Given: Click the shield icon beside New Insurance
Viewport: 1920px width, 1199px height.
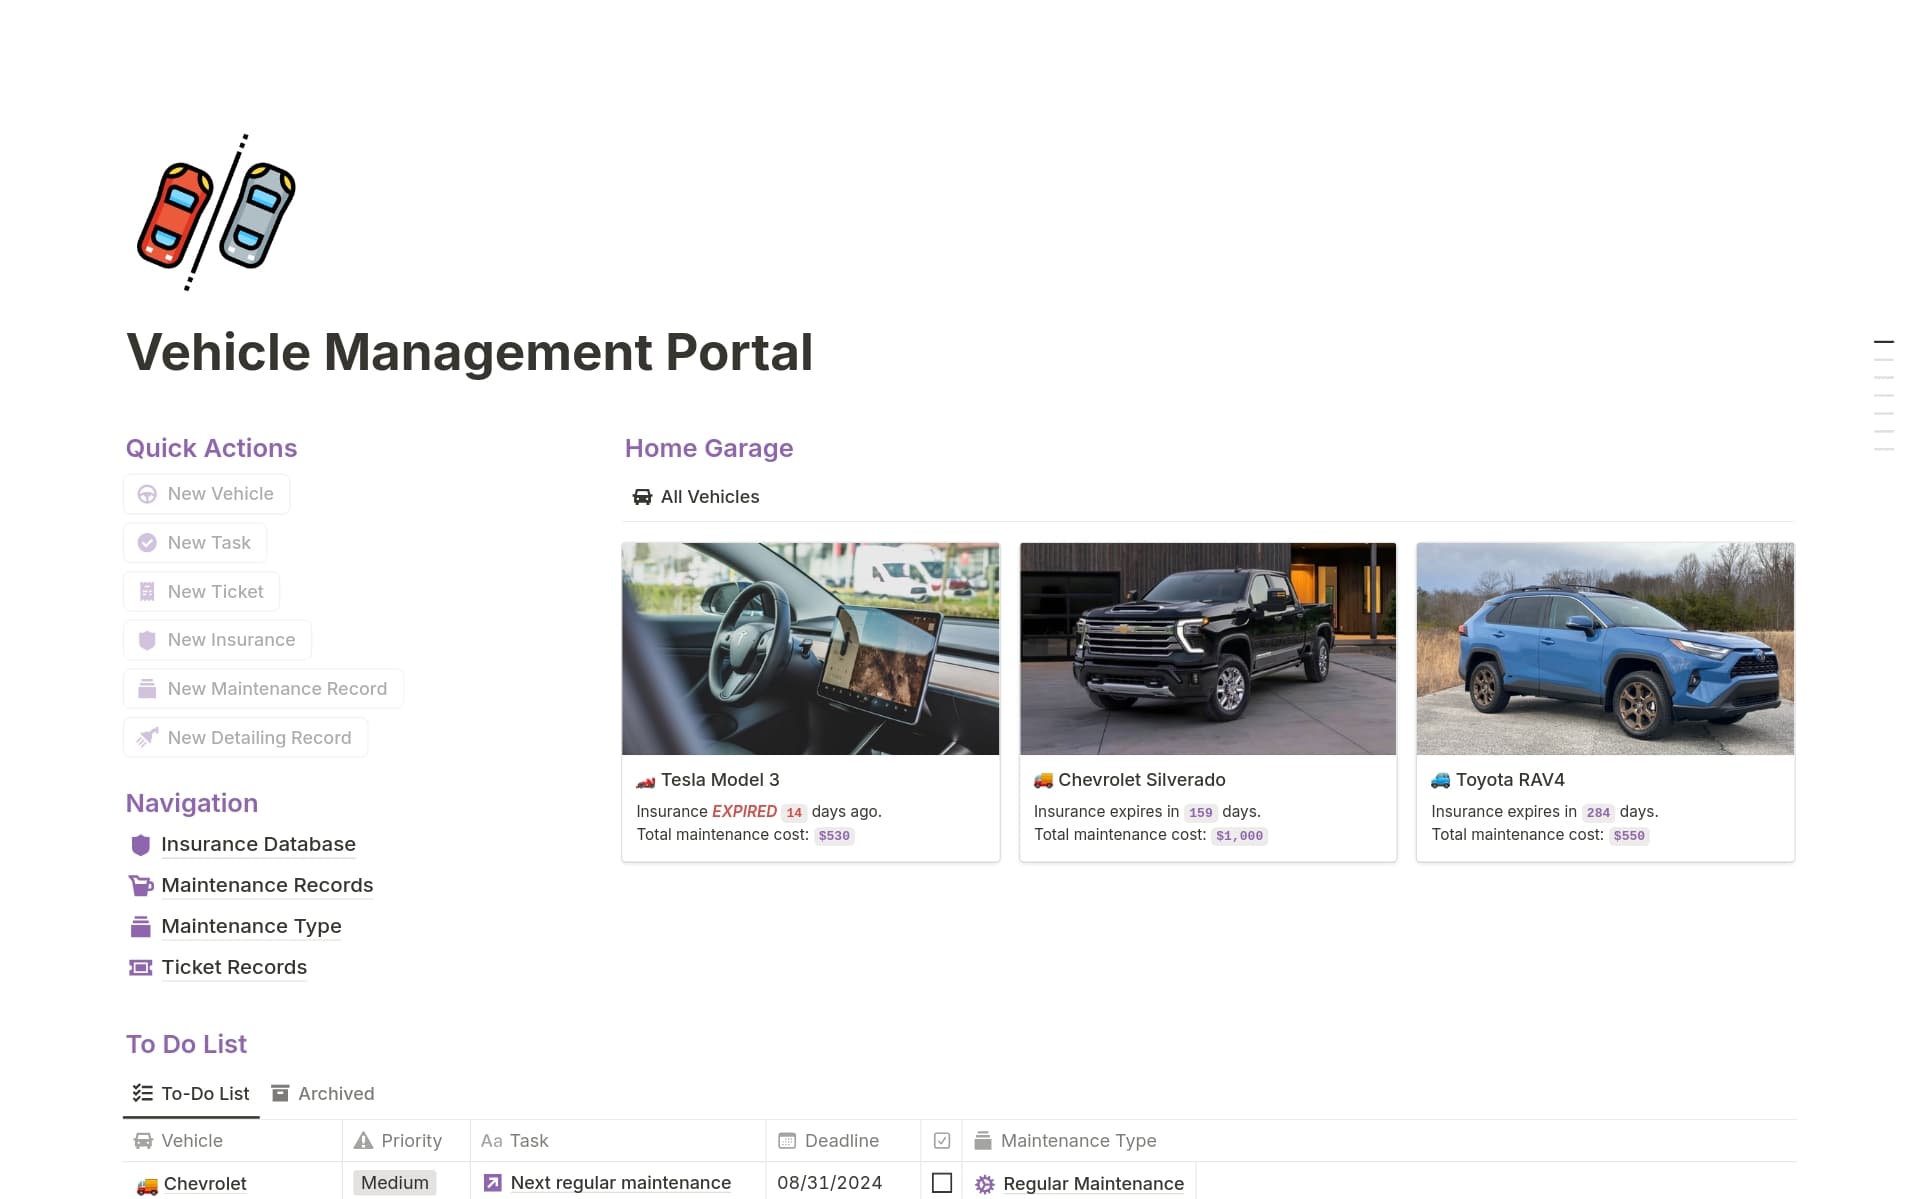Looking at the screenshot, I should point(147,640).
